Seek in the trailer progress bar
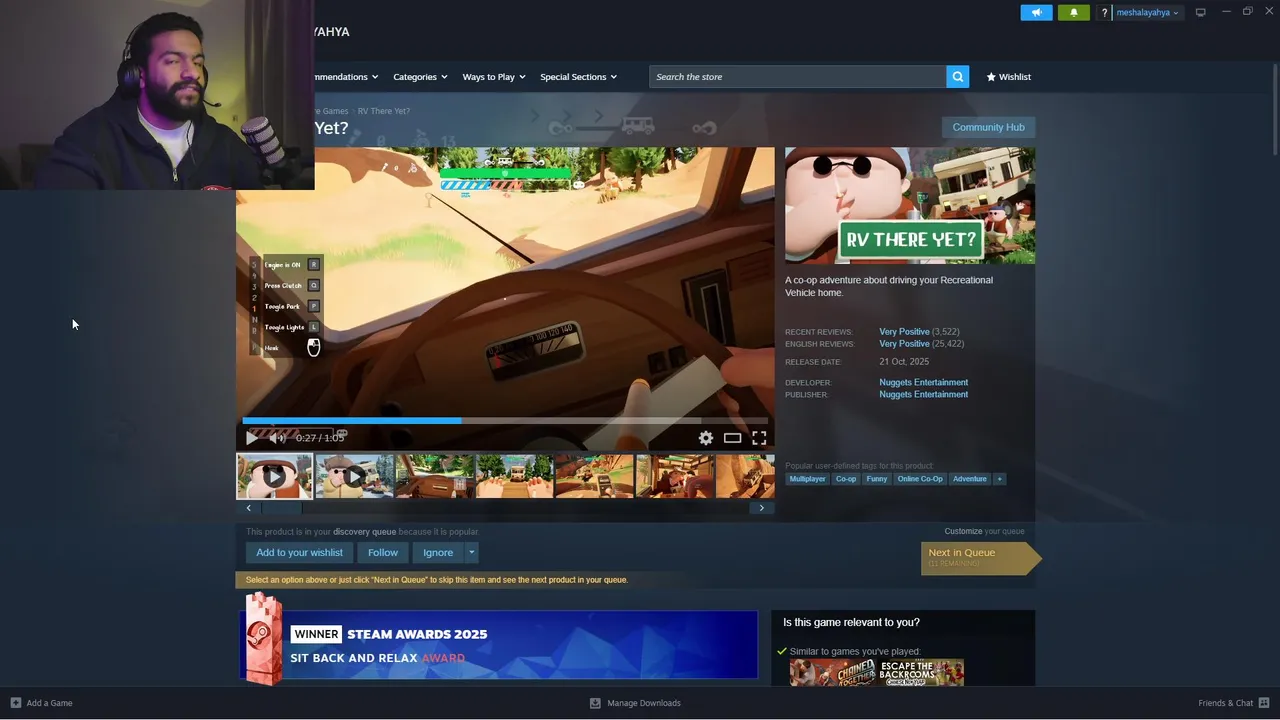1280x720 pixels. click(x=505, y=421)
